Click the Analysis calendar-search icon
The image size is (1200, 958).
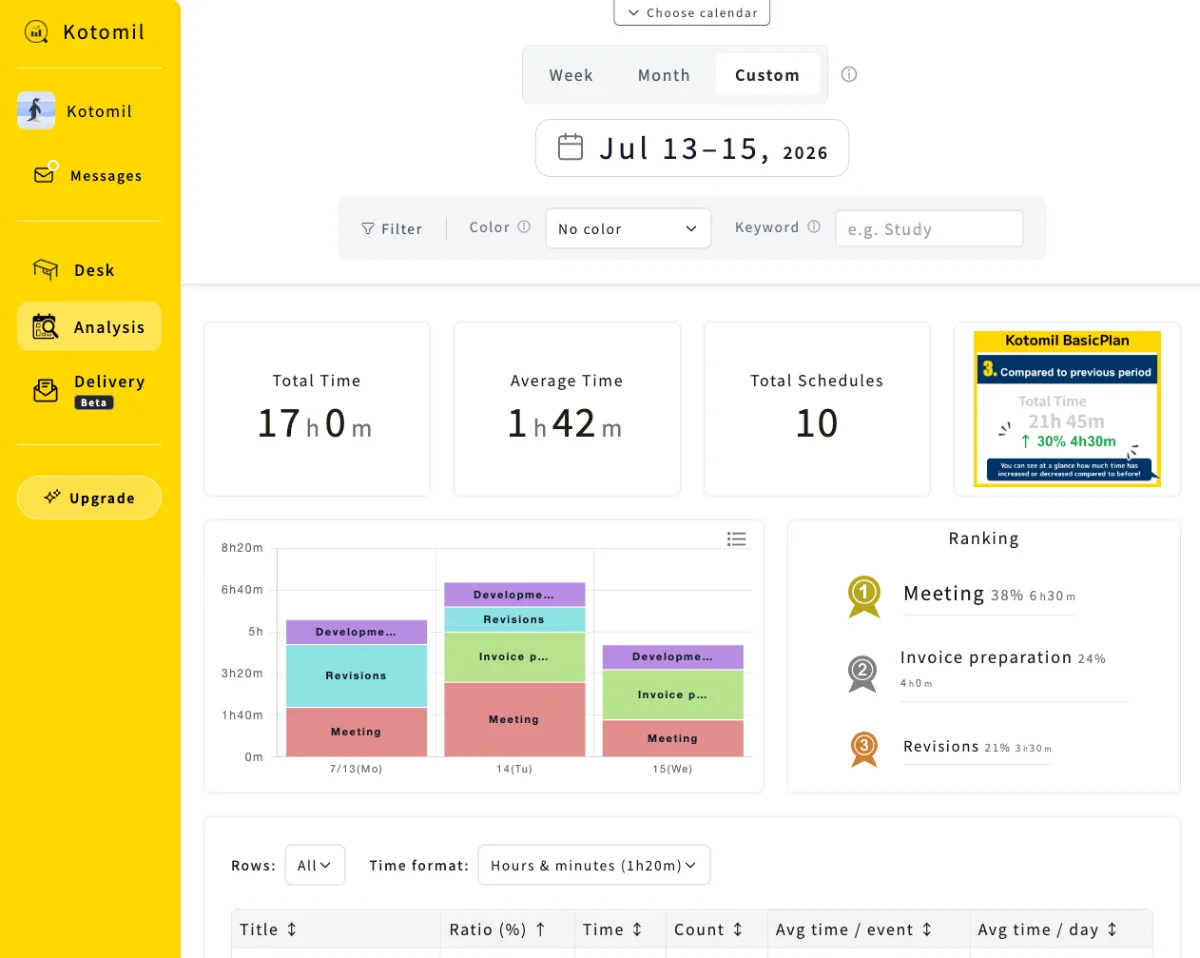click(45, 327)
